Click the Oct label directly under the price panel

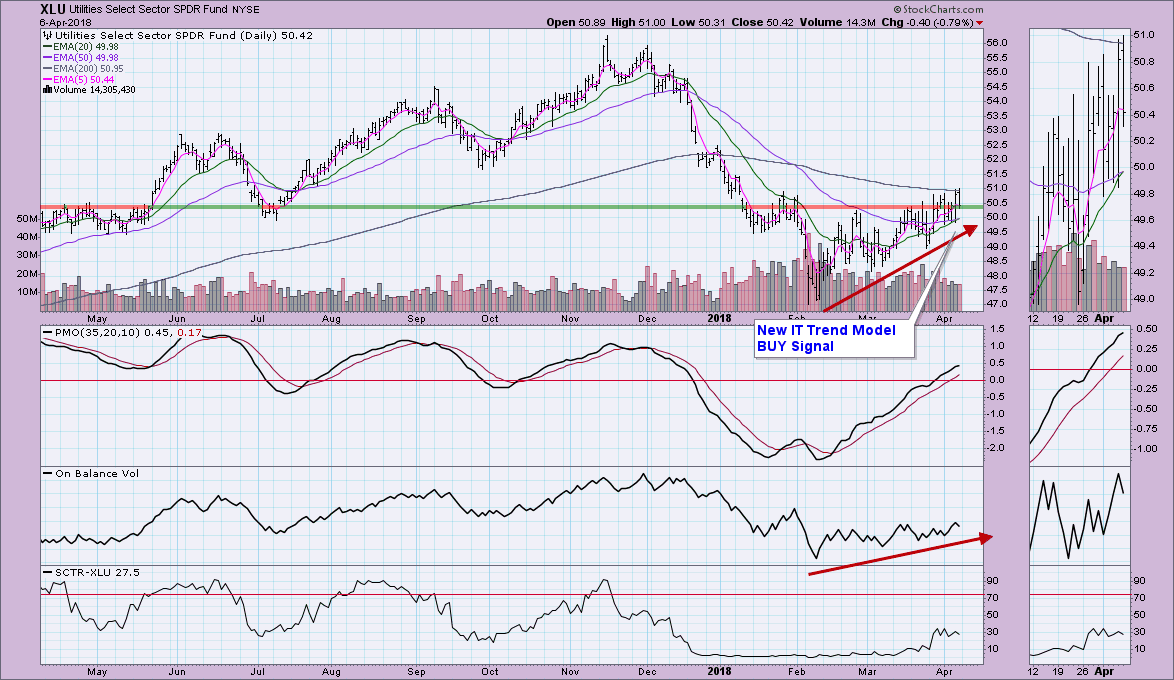click(490, 319)
